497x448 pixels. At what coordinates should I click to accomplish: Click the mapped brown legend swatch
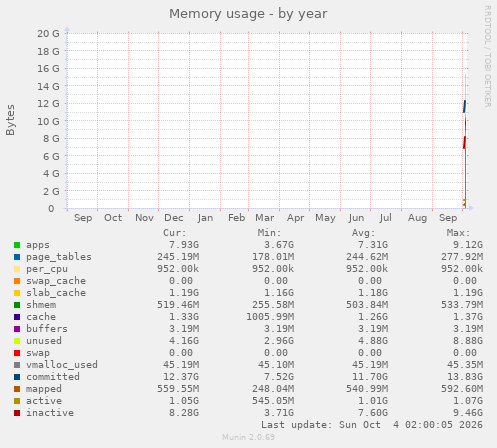[x=17, y=389]
